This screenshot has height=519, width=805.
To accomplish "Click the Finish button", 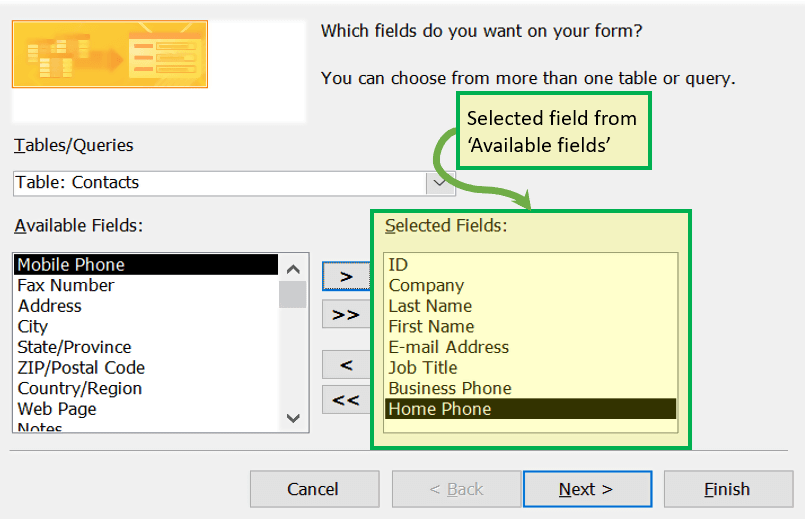I will coord(728,489).
